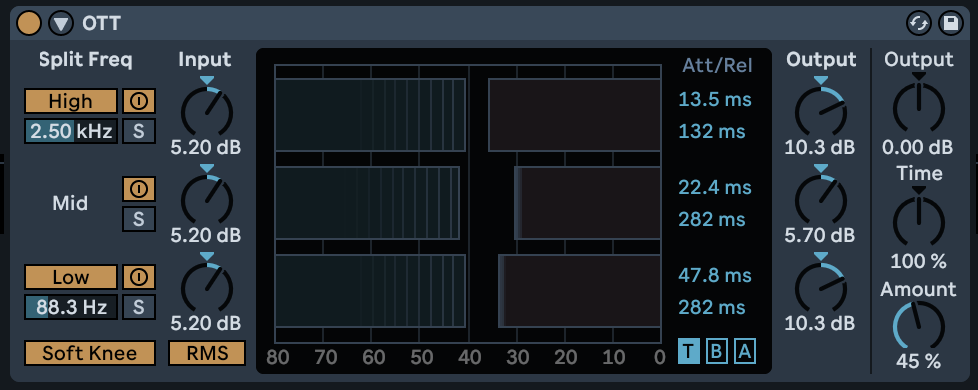Toggle the OTT device activator circle

(x=29, y=24)
